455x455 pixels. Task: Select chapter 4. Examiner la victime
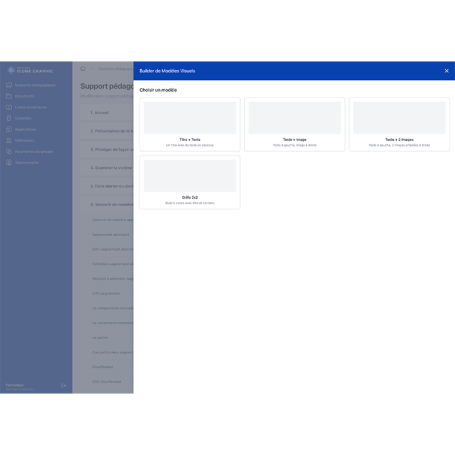(x=107, y=168)
